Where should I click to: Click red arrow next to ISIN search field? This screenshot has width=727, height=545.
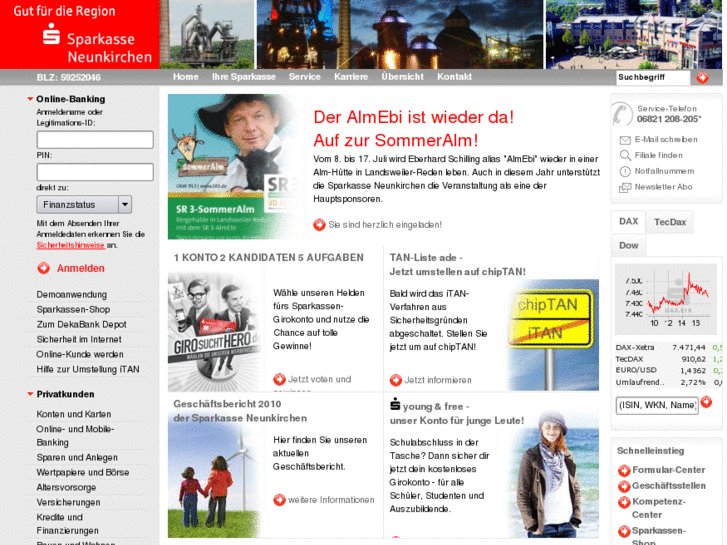[x=706, y=402]
